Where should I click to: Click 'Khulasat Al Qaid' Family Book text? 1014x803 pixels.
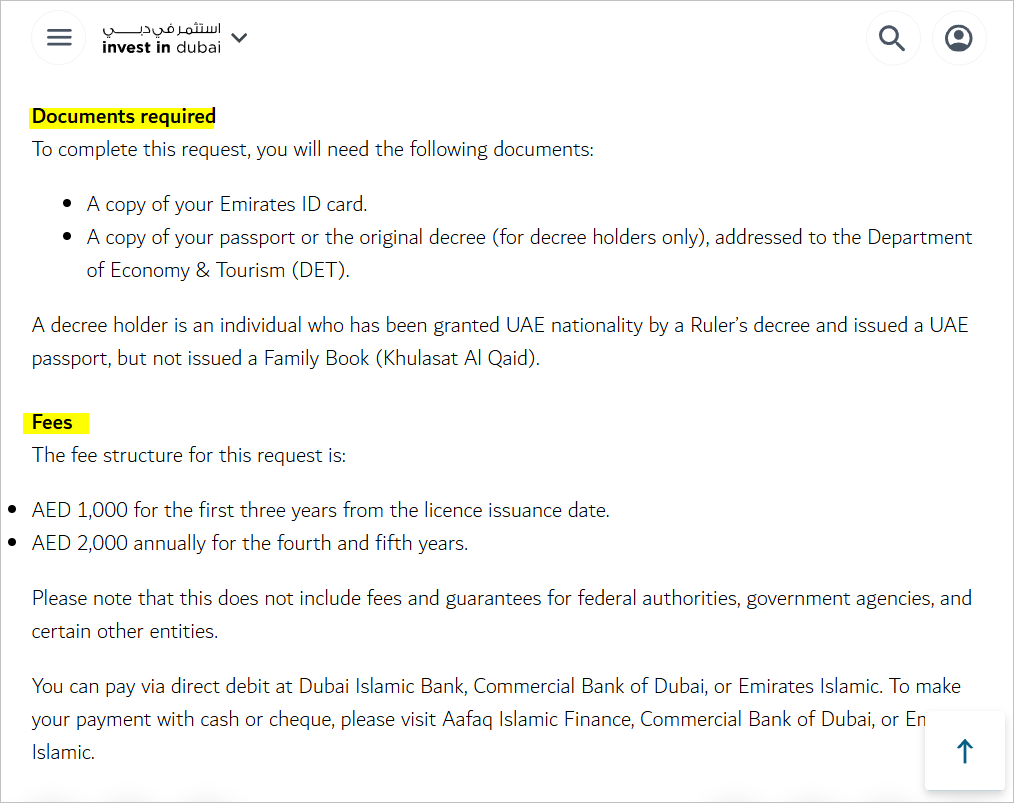[458, 358]
